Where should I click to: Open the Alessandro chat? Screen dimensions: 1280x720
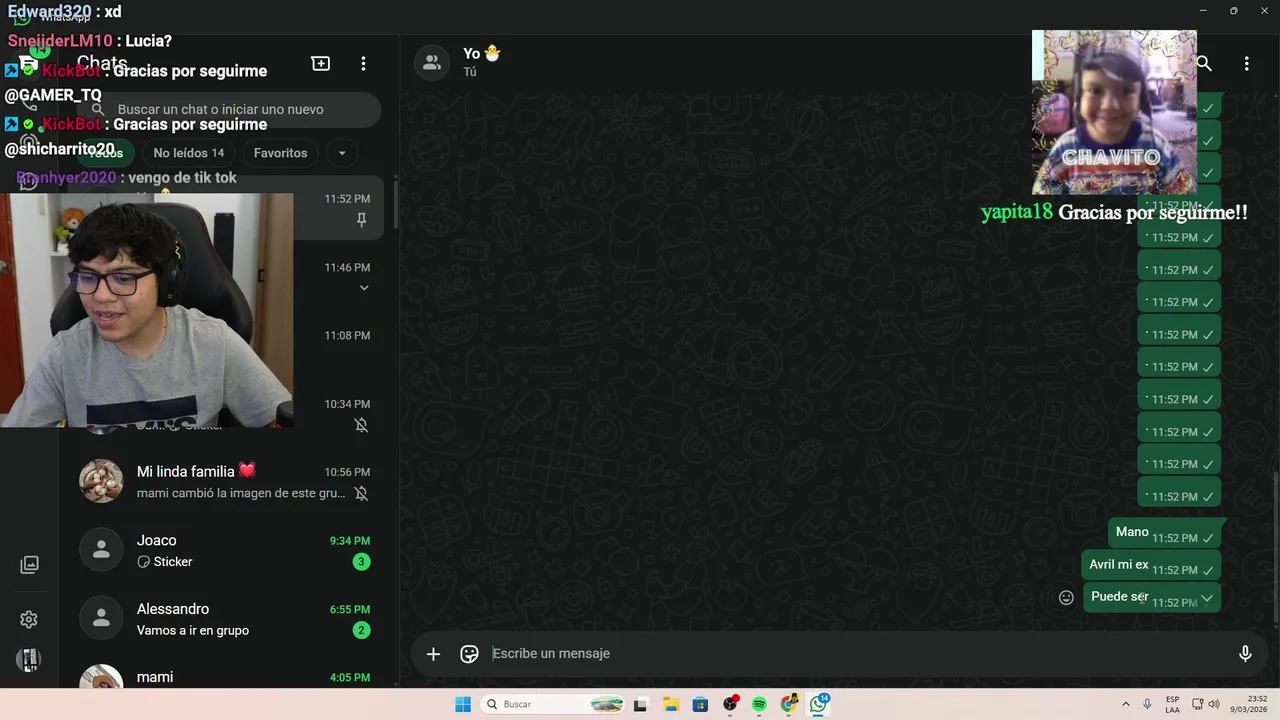(x=228, y=619)
